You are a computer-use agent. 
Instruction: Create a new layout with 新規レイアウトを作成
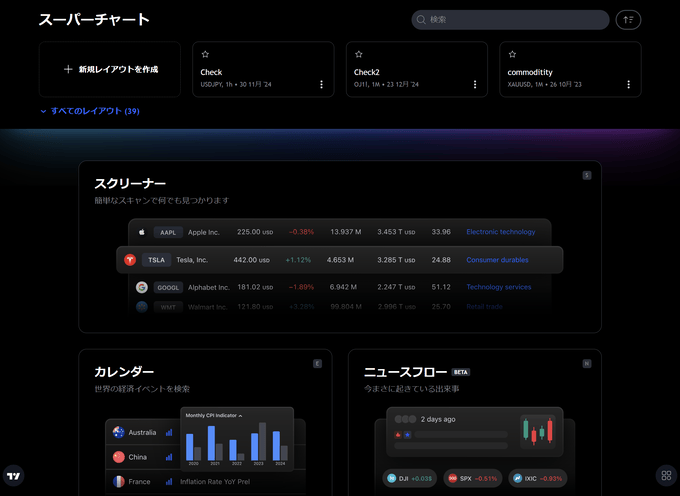click(110, 69)
